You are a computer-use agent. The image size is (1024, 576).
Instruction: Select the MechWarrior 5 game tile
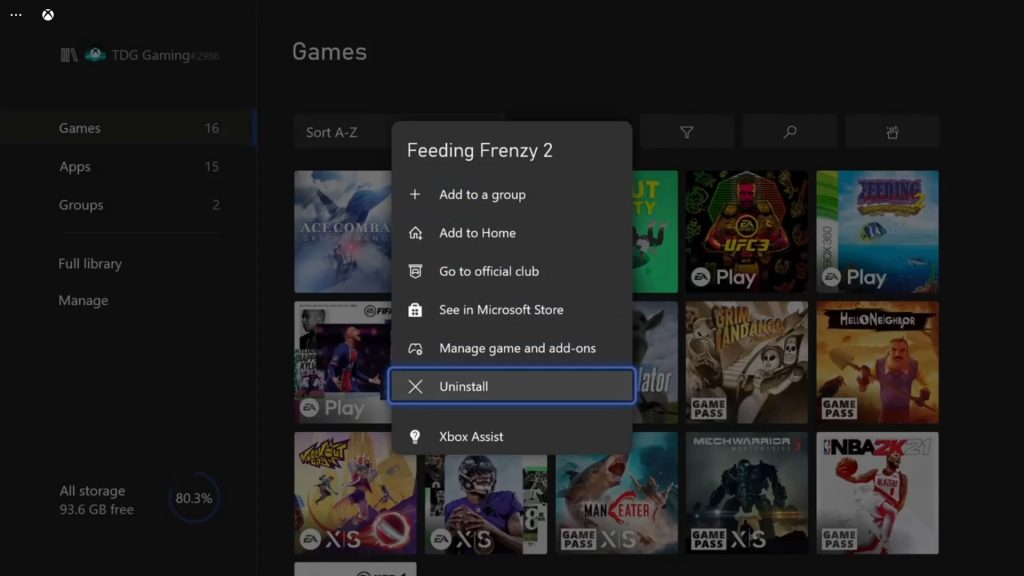[746, 493]
